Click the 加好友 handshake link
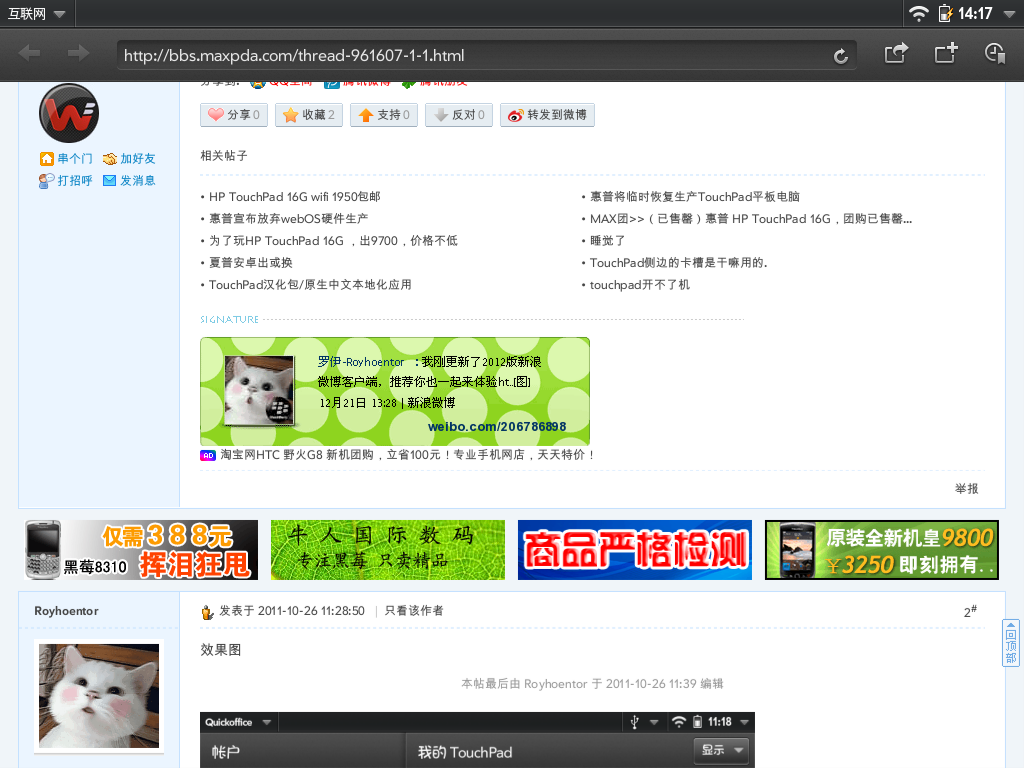The image size is (1024, 768). coord(129,159)
